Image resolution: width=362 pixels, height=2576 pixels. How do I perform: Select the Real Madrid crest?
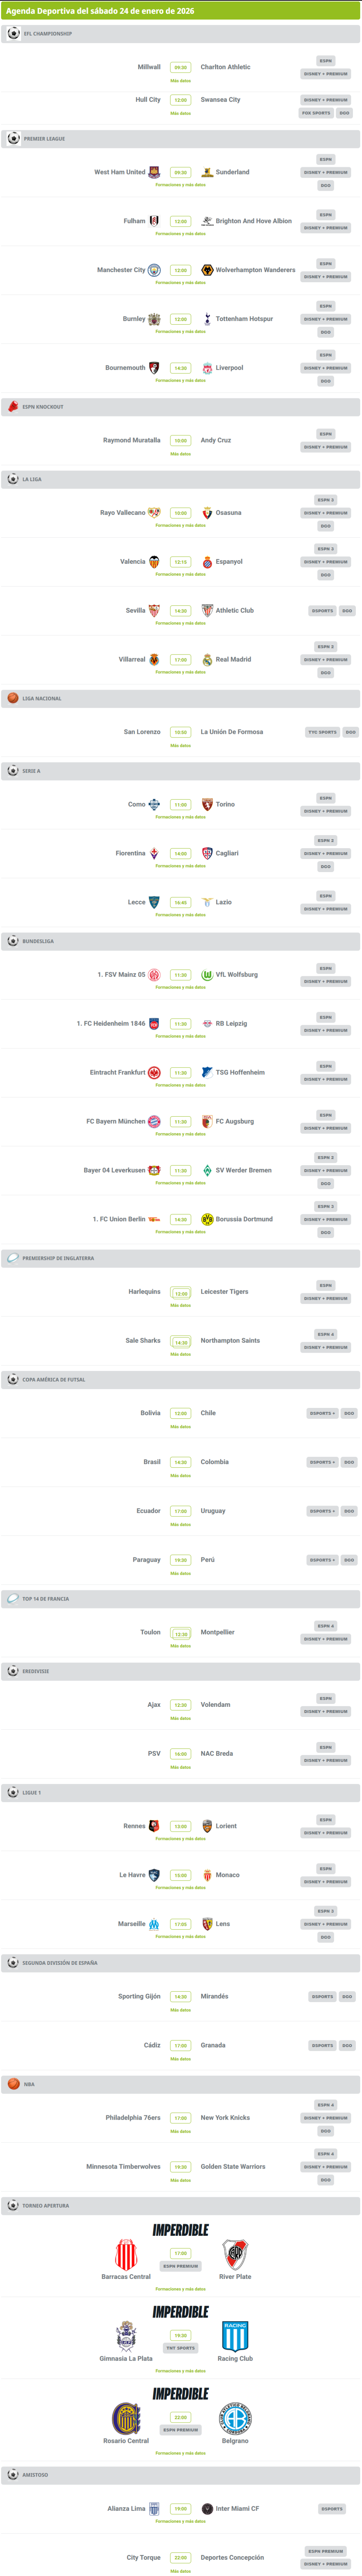[x=207, y=660]
